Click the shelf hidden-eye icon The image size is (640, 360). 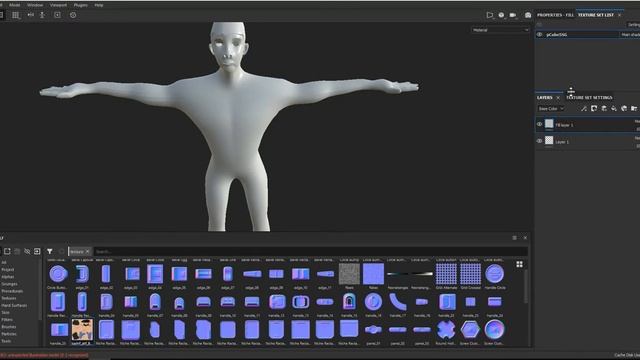27,251
